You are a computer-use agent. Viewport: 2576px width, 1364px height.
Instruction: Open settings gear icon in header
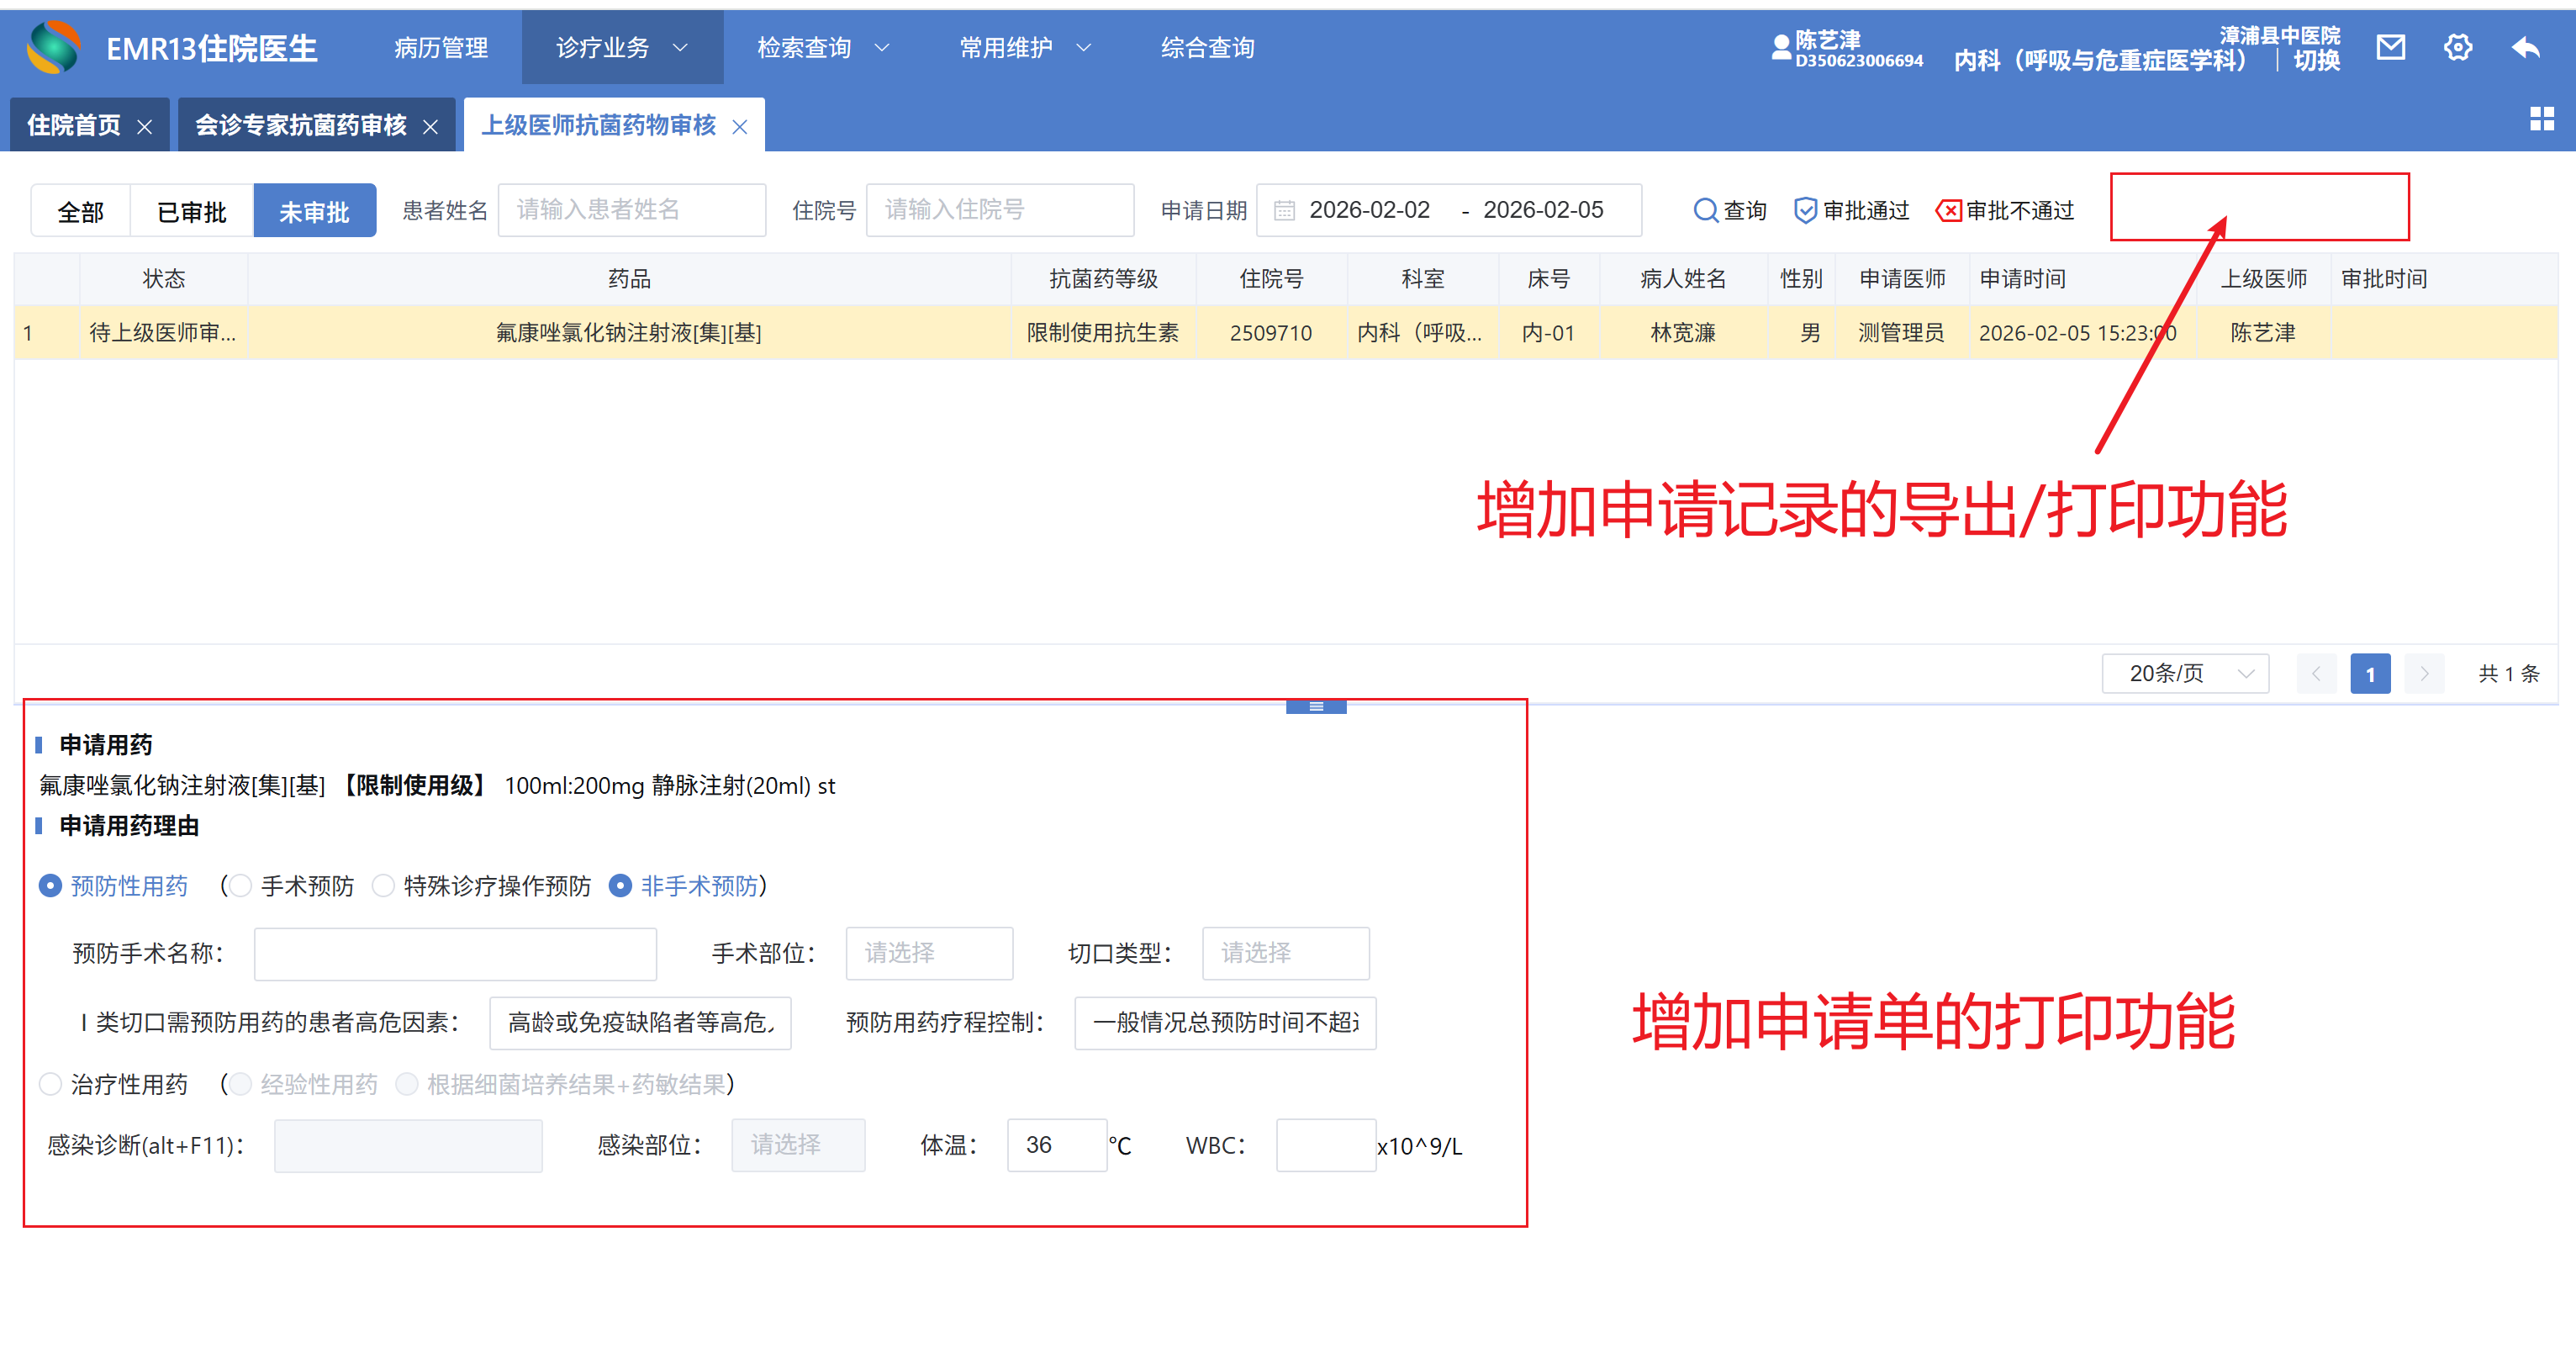pyautogui.click(x=2457, y=47)
